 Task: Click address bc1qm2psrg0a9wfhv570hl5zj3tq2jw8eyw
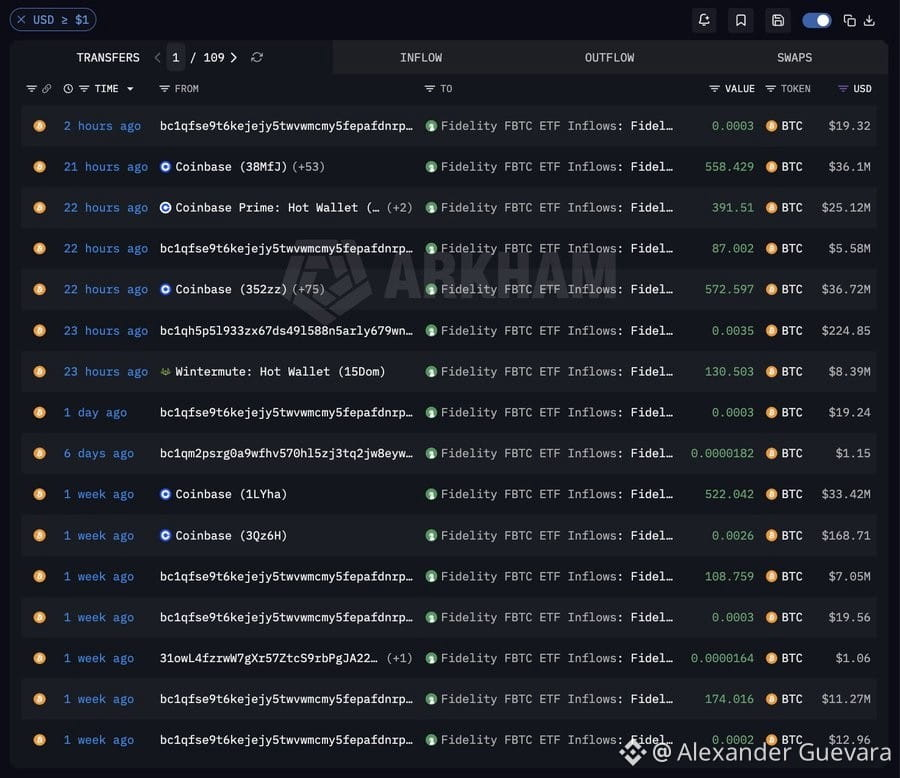tap(286, 453)
